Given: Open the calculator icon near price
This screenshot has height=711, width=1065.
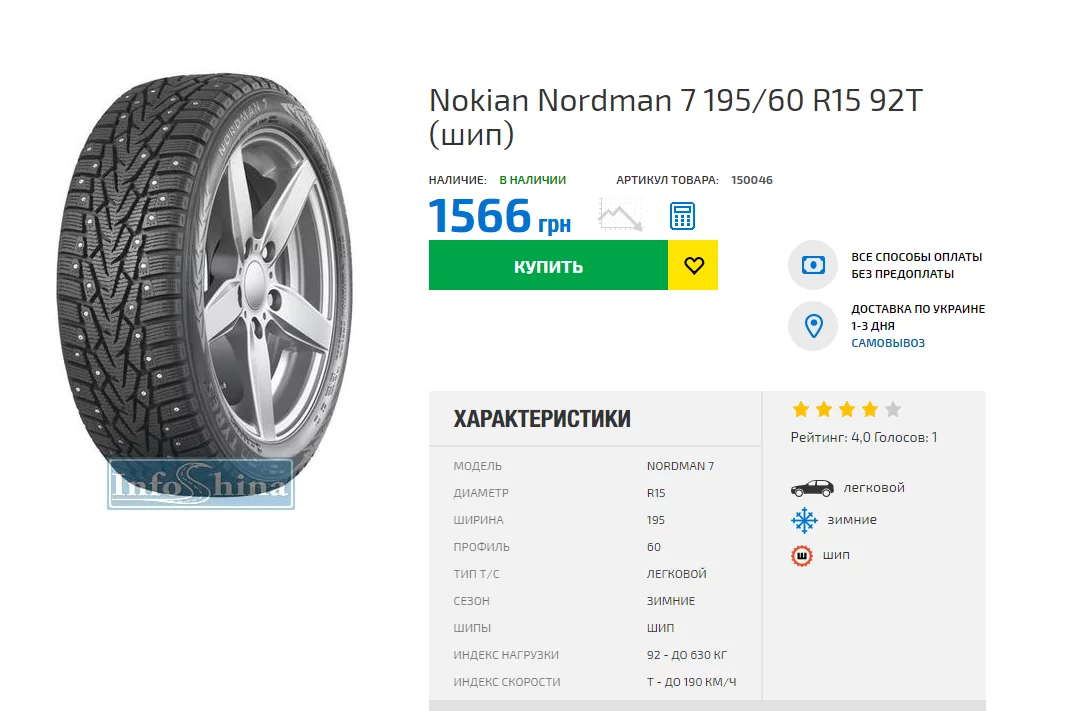Looking at the screenshot, I should click(x=682, y=215).
